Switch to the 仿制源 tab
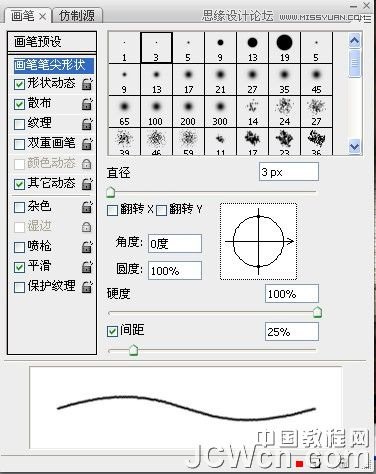Viewport: 376px width, 474px height. tap(77, 16)
